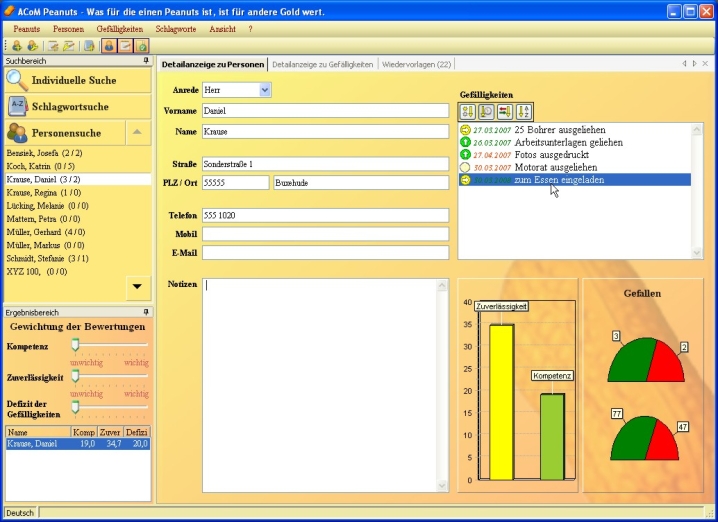Click the sort by date icon above Gefälligkeiten

pos(486,111)
